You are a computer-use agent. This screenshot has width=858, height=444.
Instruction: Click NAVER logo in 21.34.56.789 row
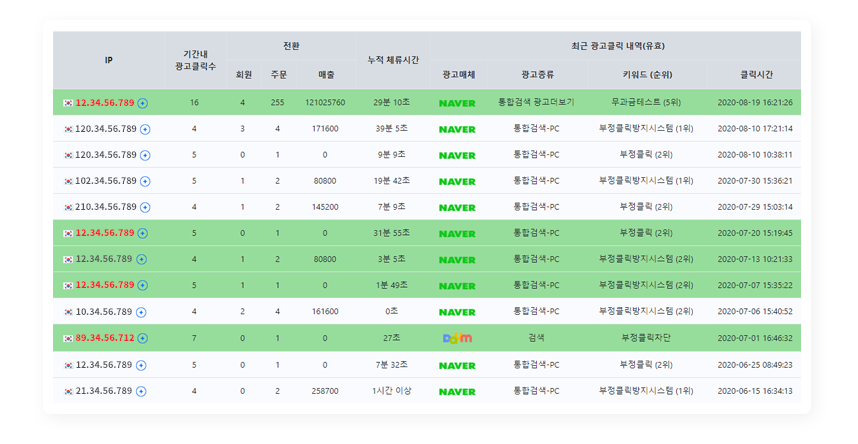[x=457, y=391]
